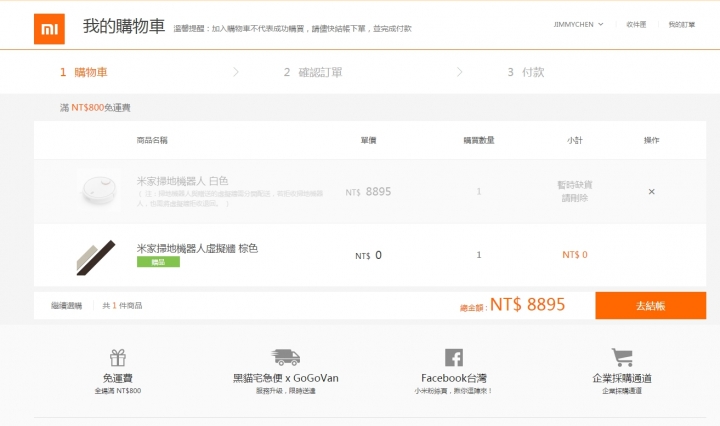
Task: Click the Facebook logo icon
Action: pos(454,357)
